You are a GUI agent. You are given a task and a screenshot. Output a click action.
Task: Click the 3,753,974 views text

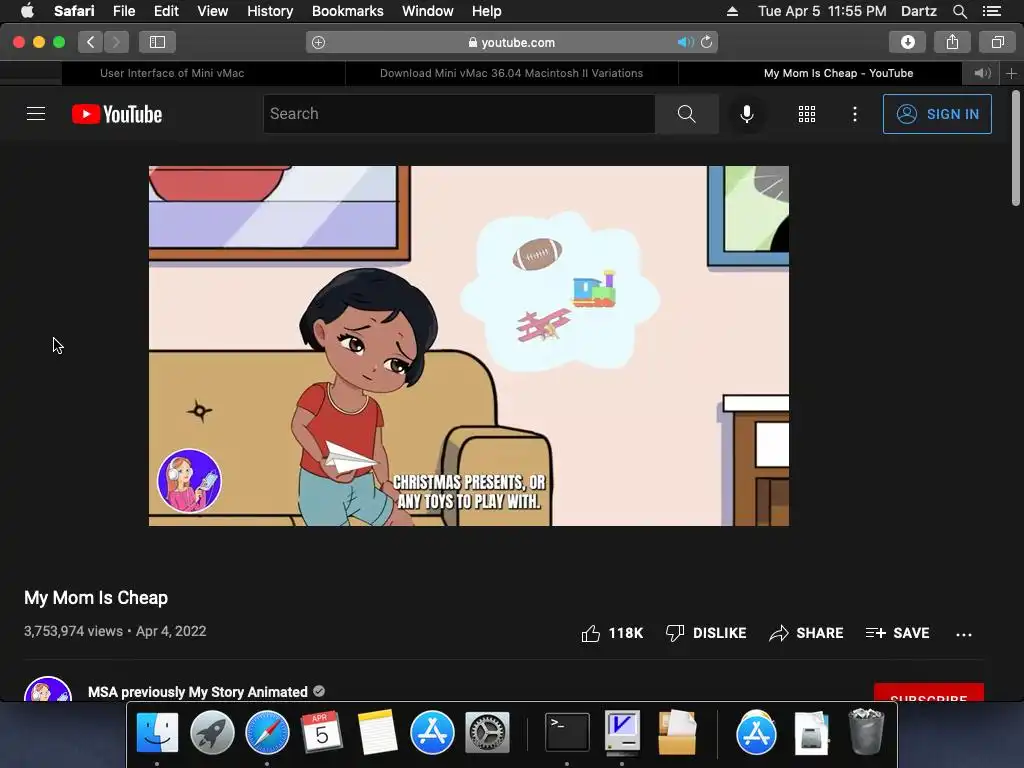73,631
